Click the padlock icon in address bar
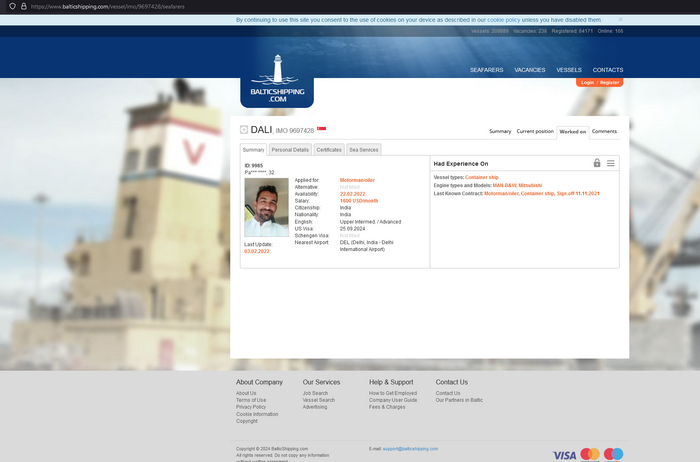Viewport: 700px width, 462px height. (24, 6)
